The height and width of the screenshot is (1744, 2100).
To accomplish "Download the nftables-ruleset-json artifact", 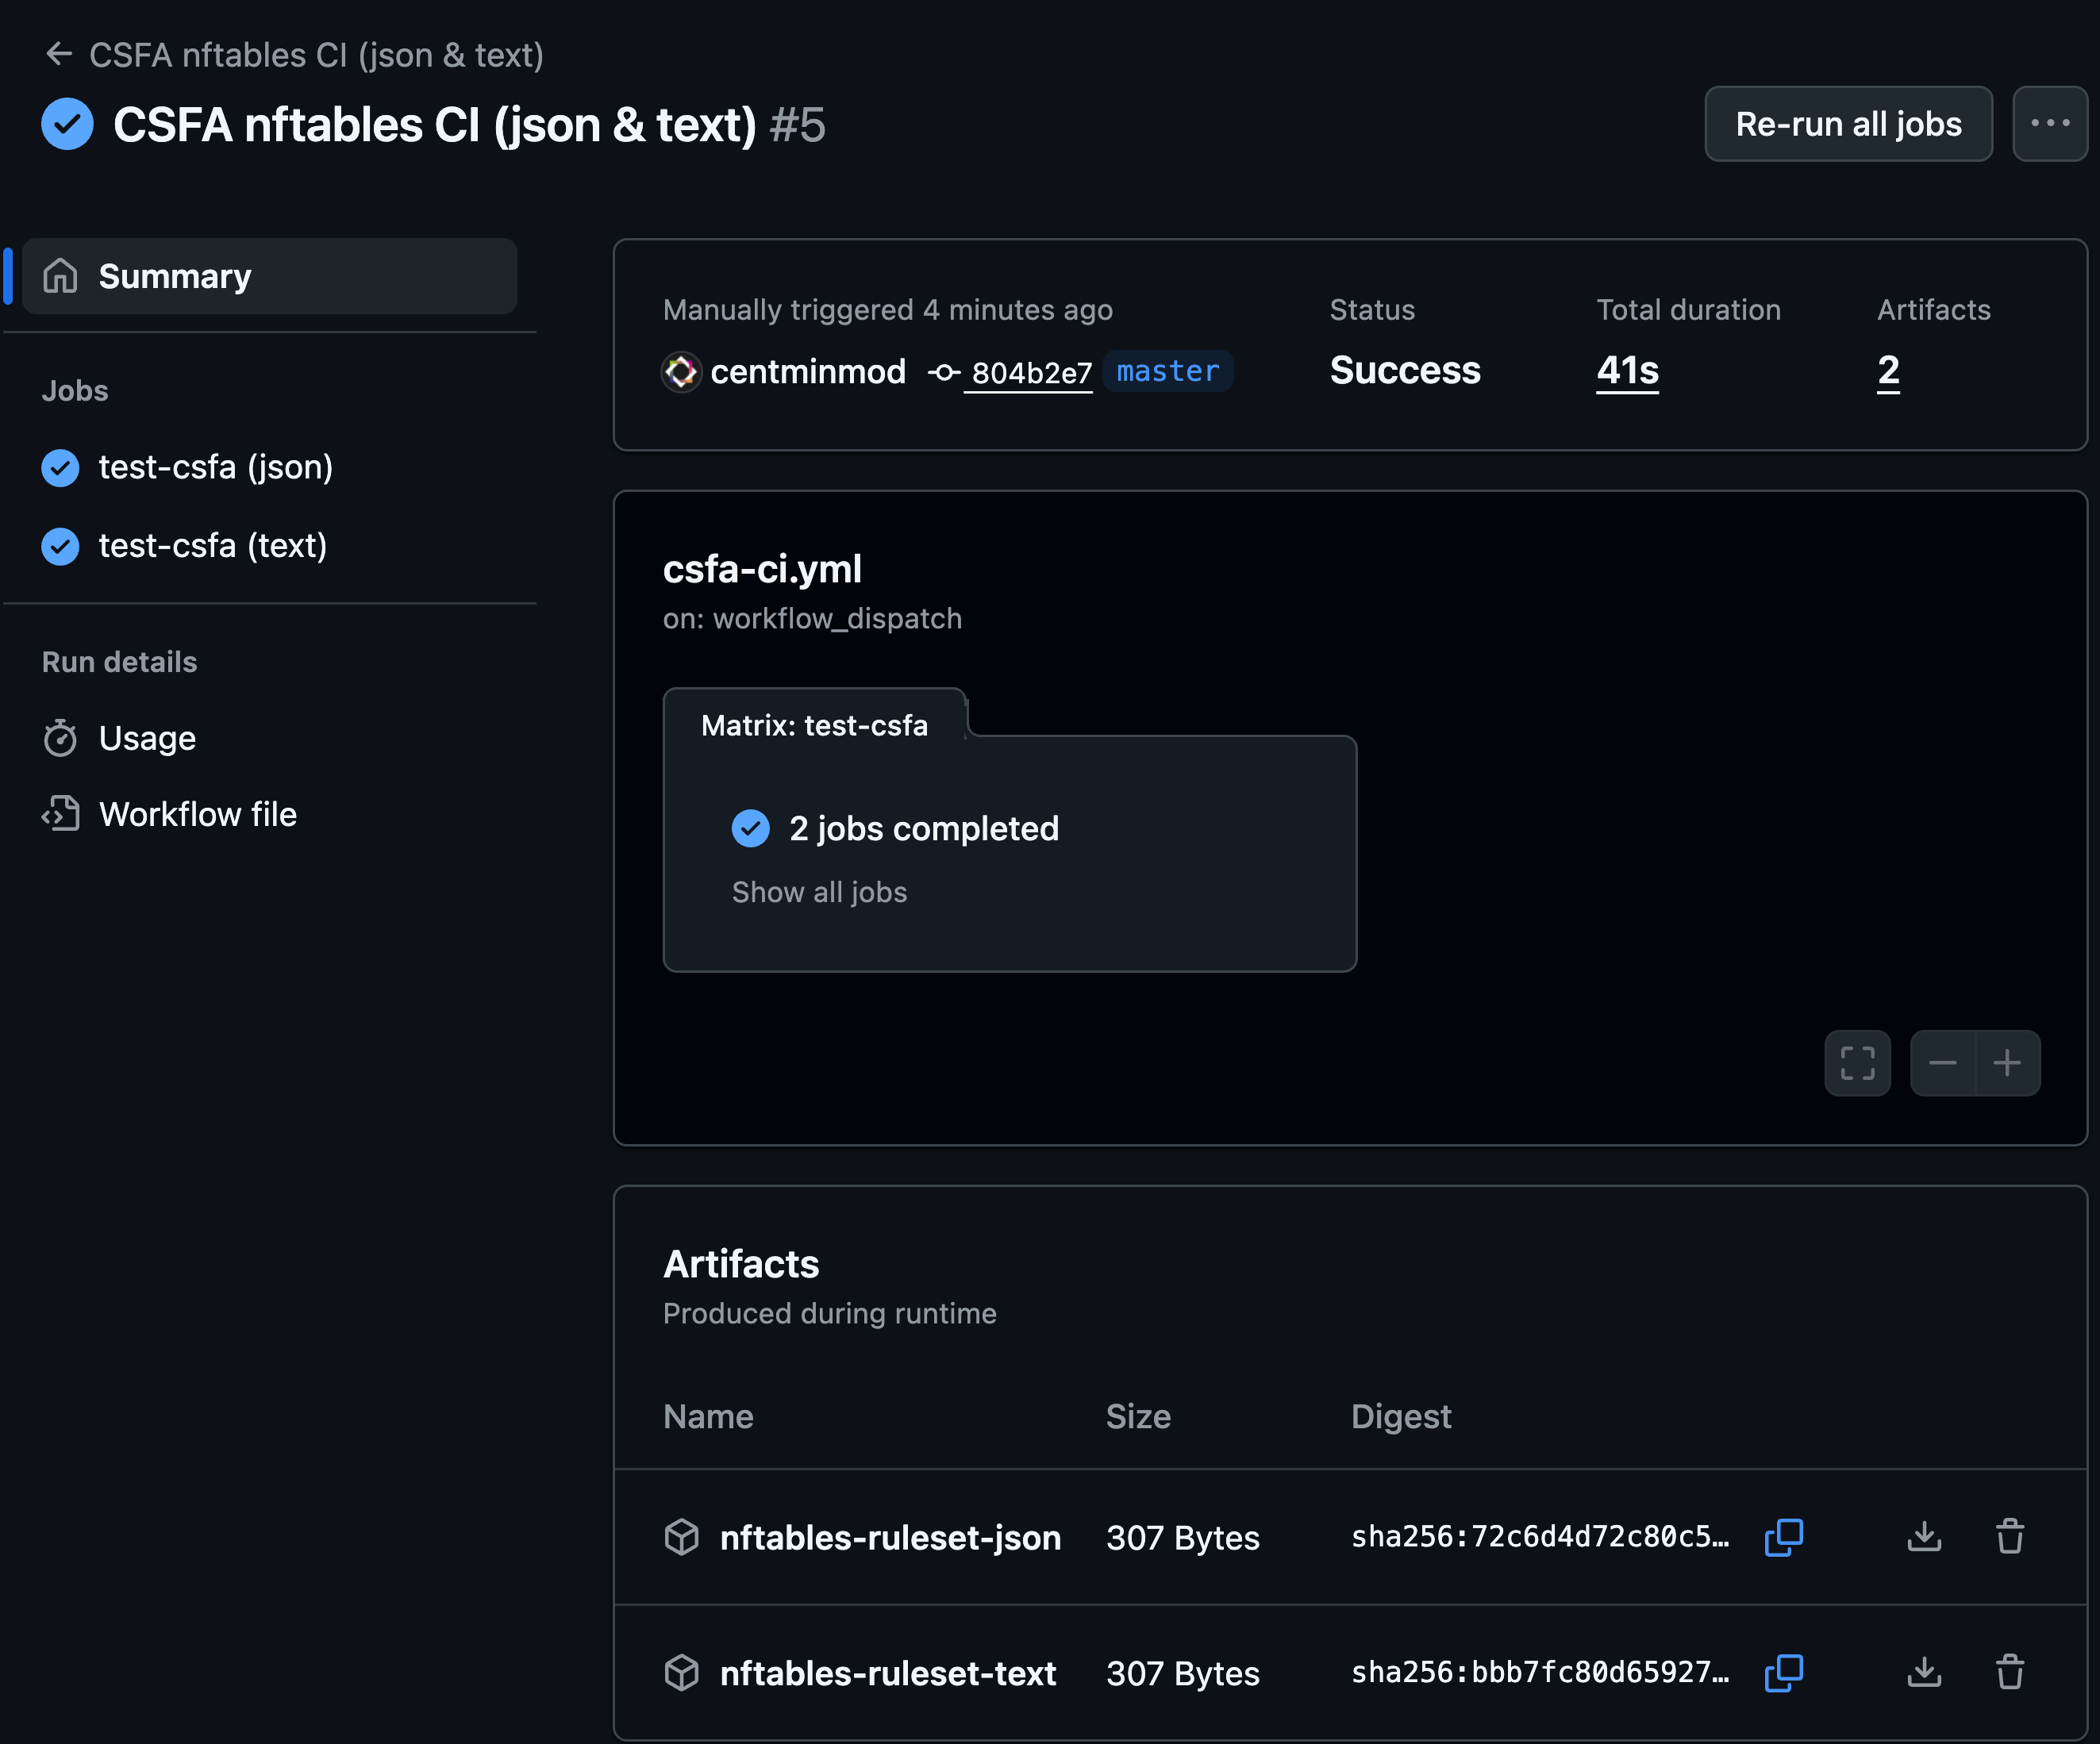I will pos(1924,1537).
